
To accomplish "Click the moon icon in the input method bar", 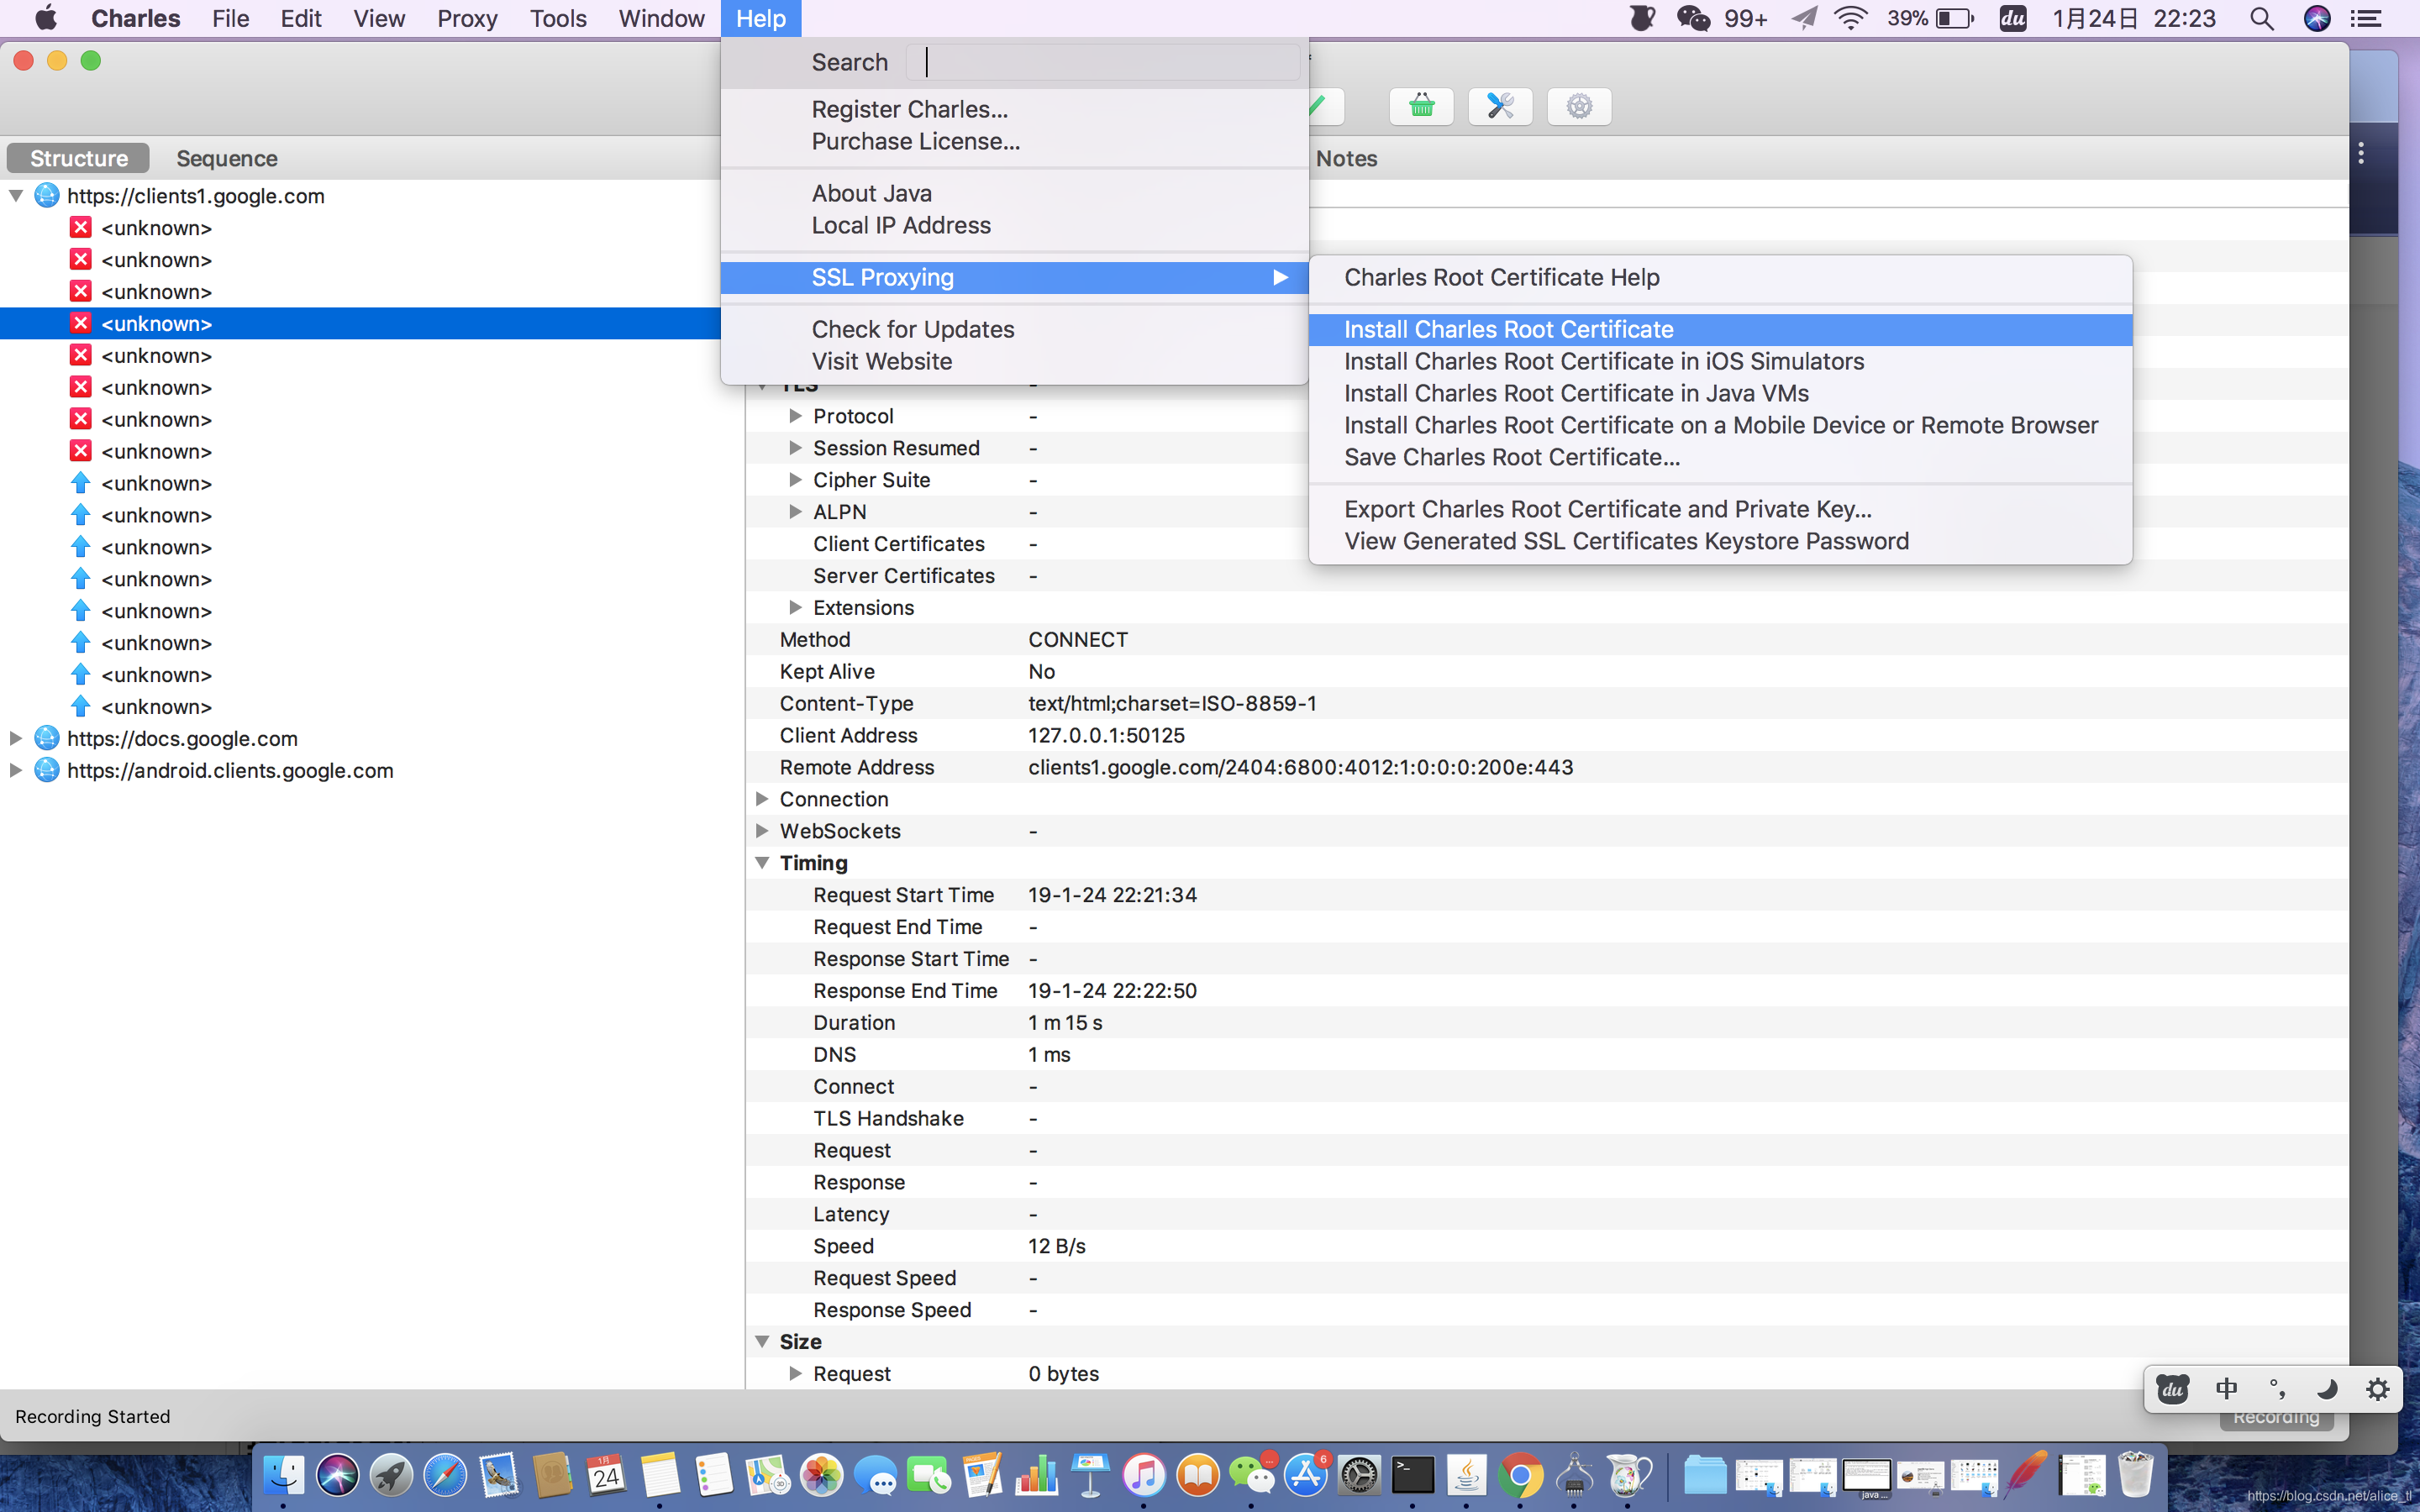I will 2327,1389.
